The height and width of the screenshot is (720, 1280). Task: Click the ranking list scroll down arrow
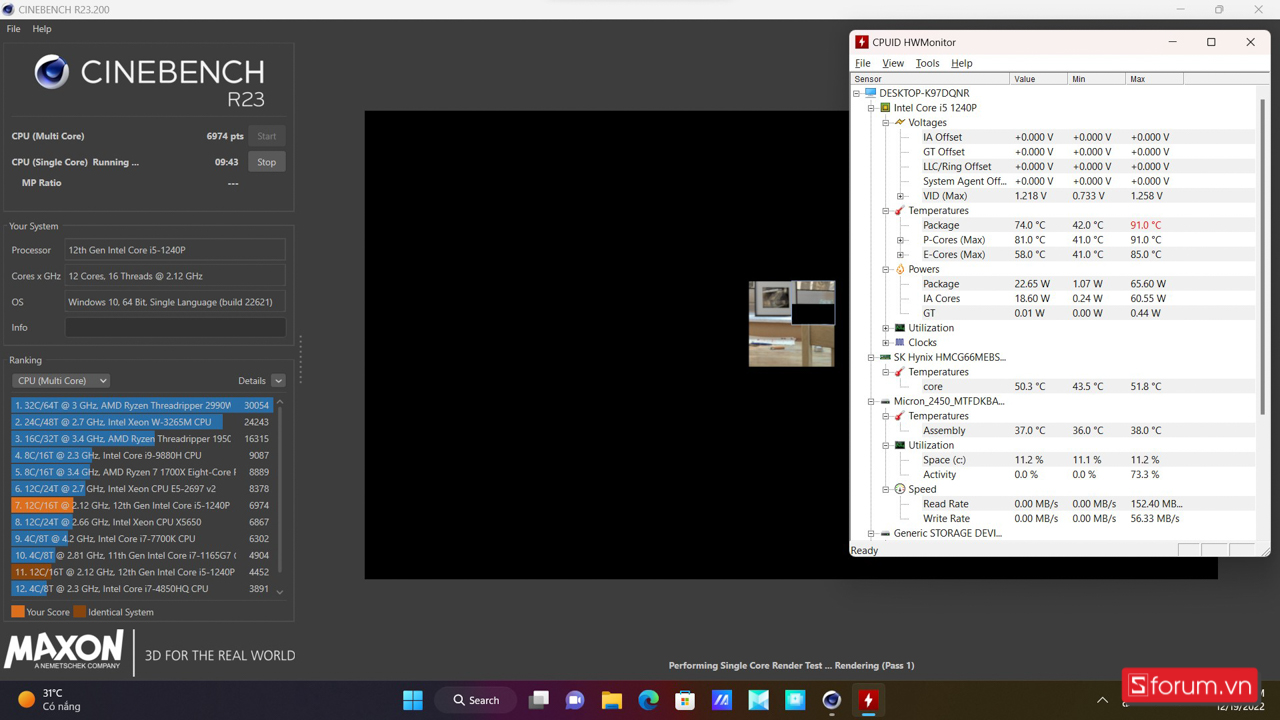[280, 592]
